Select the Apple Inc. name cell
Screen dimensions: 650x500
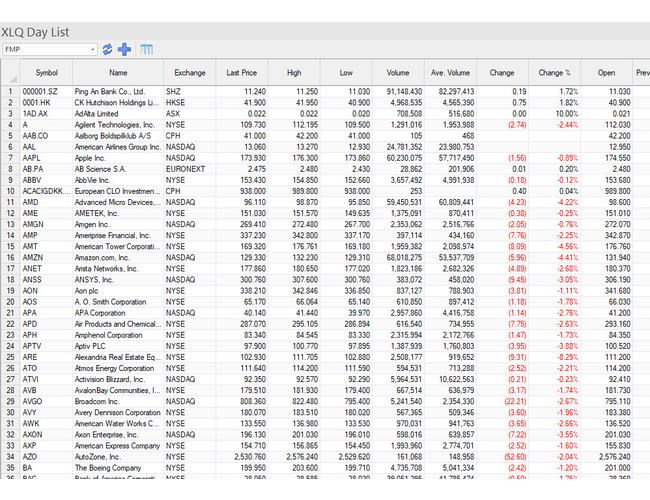click(118, 158)
